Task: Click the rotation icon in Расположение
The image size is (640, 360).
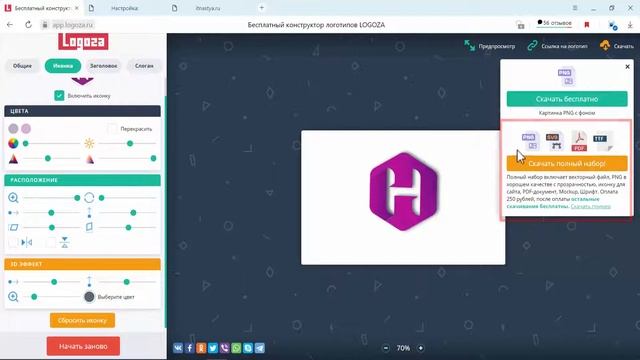Action: click(x=89, y=198)
